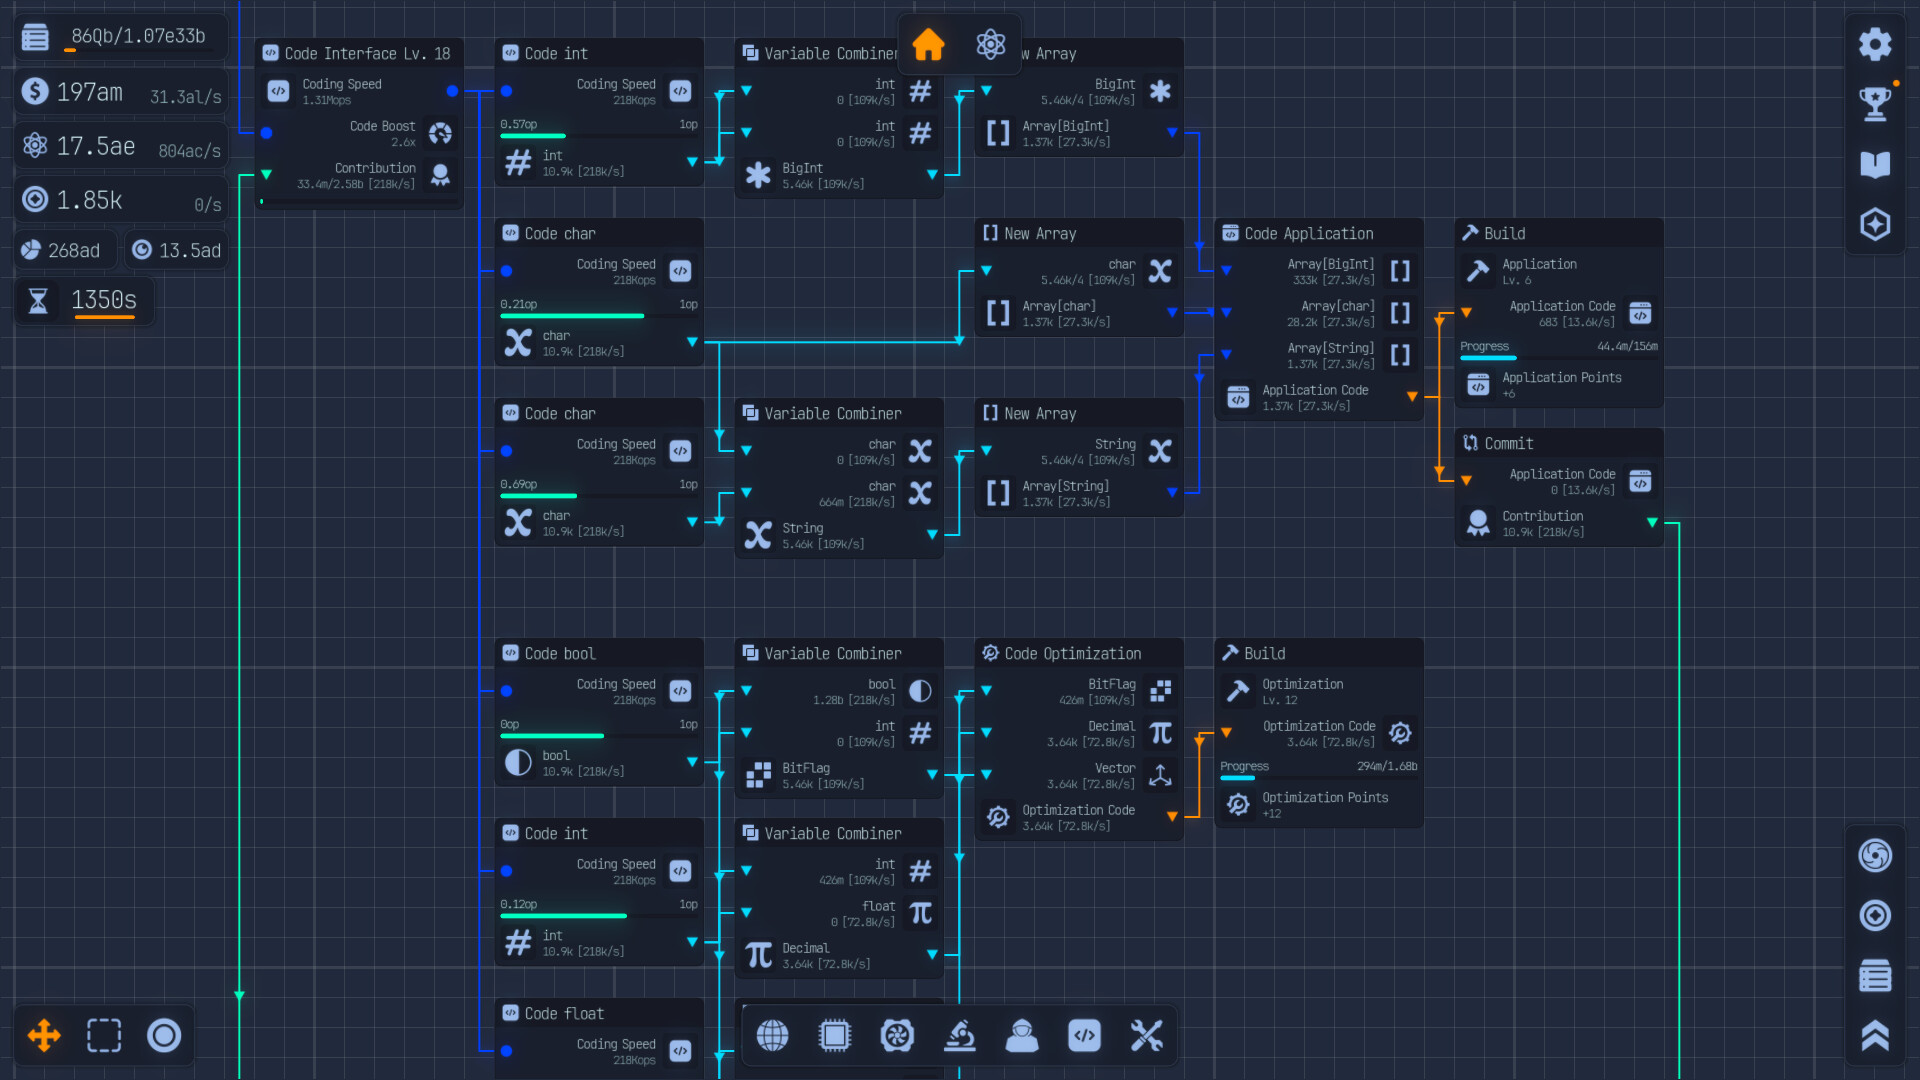Open the book documentation icon on right sidebar

[x=1876, y=165]
